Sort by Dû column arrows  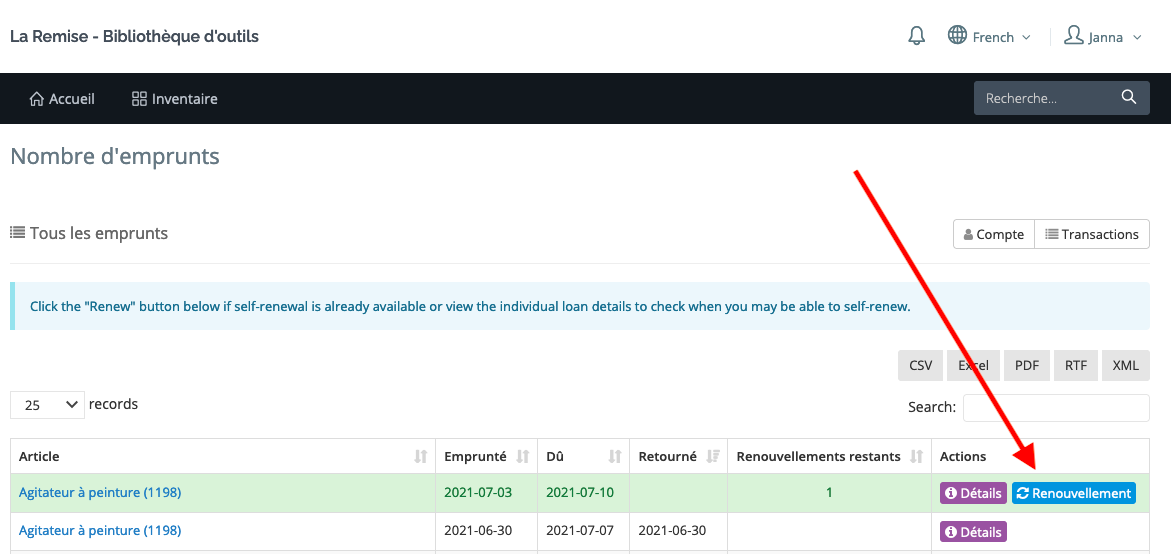(x=615, y=457)
